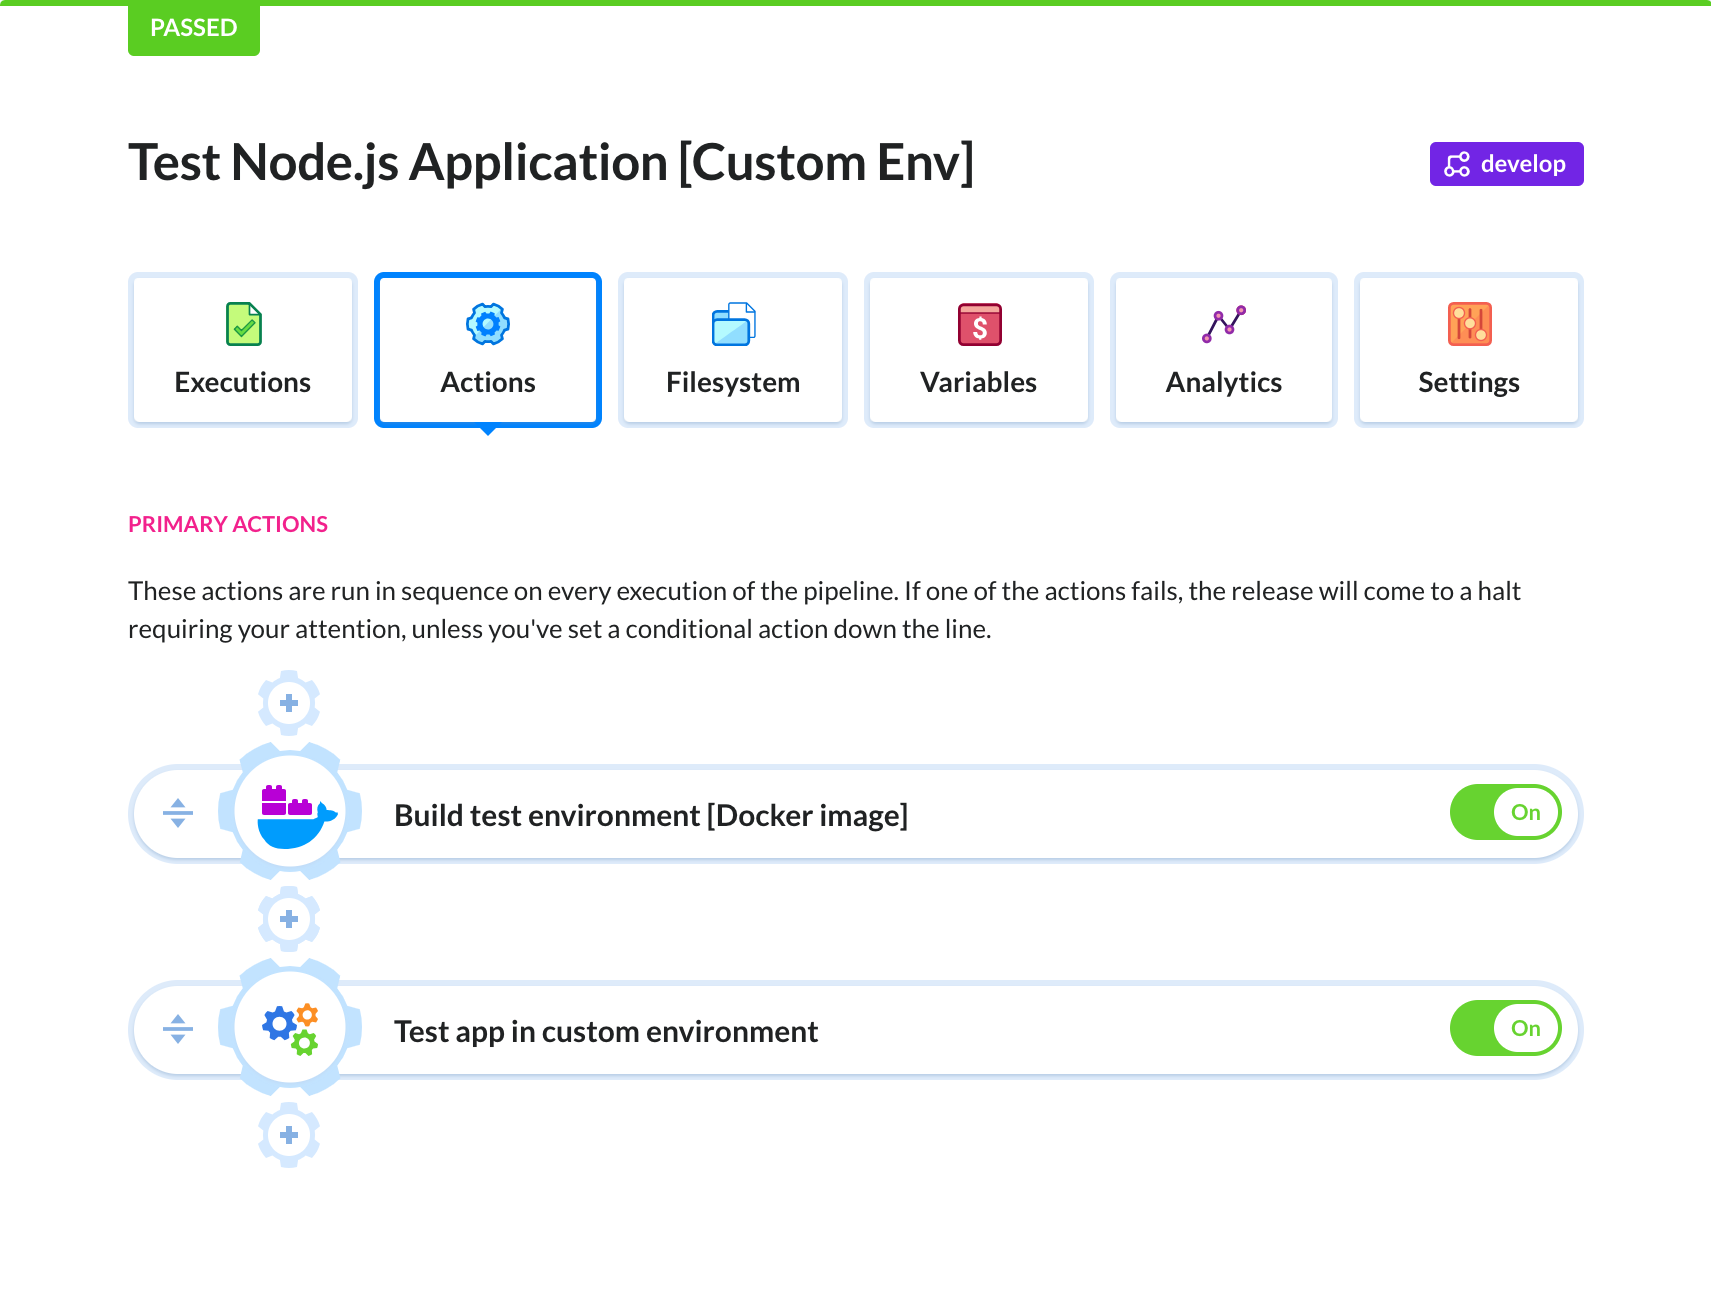Click the blue gear Actions icon

(488, 324)
